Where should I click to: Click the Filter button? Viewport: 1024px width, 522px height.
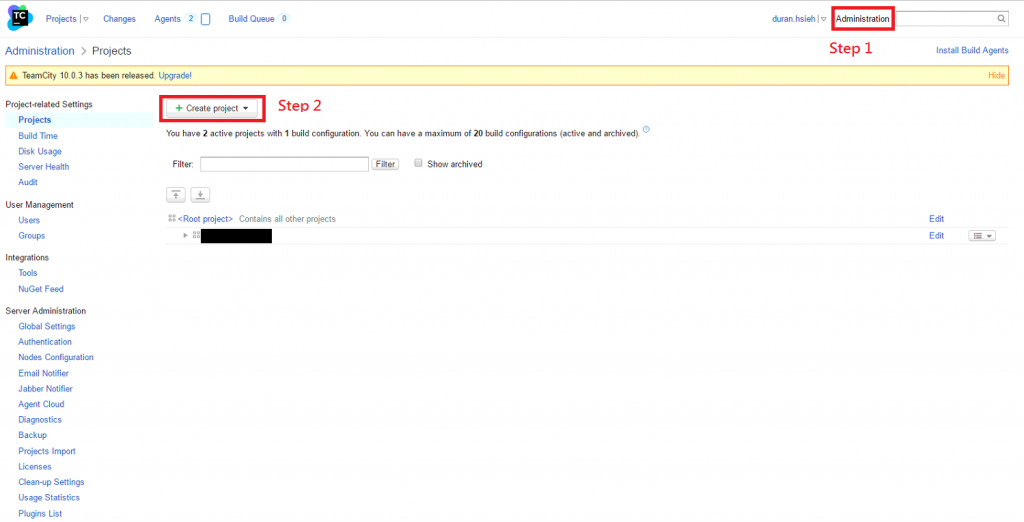tap(385, 164)
